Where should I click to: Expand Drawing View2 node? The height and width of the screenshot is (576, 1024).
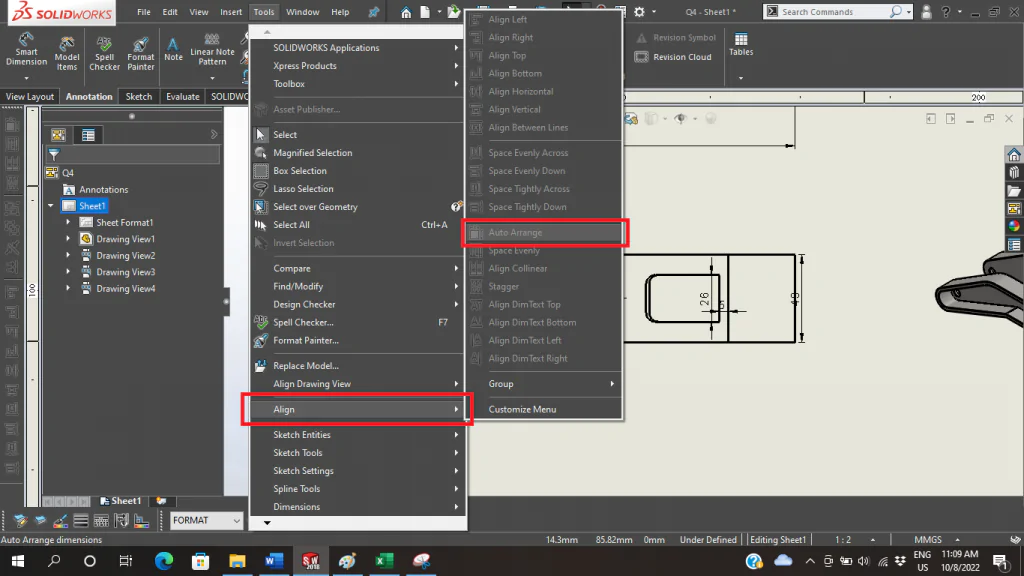[x=68, y=255]
